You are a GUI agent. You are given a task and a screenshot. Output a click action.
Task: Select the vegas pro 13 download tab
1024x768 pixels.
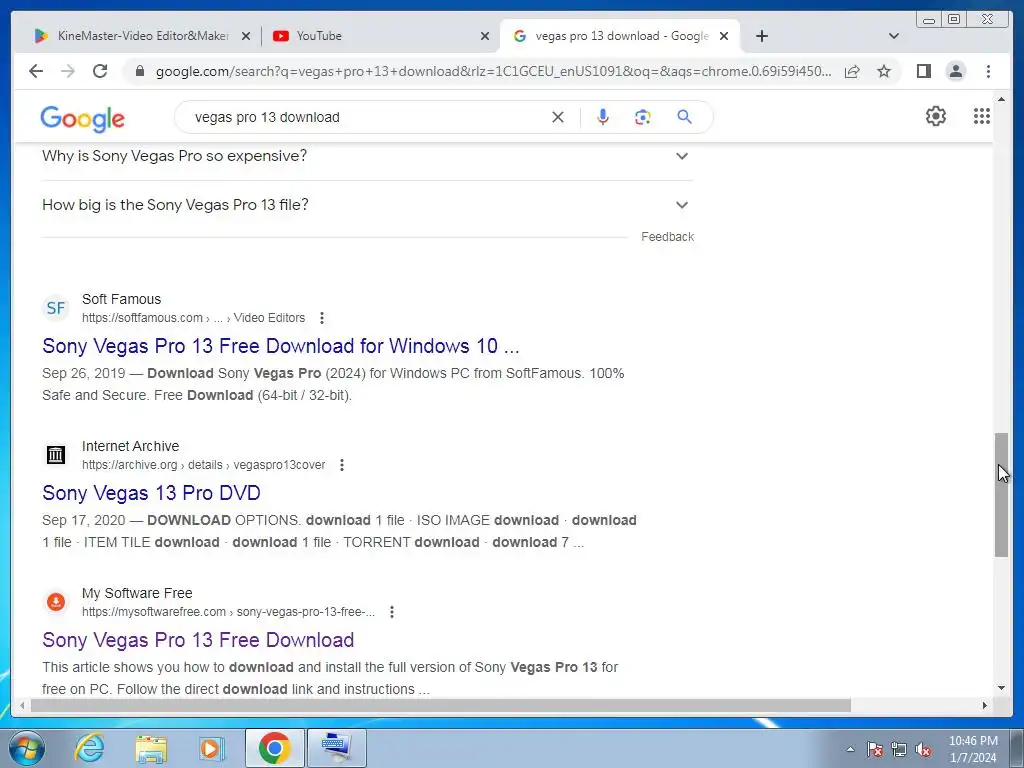[x=619, y=36]
